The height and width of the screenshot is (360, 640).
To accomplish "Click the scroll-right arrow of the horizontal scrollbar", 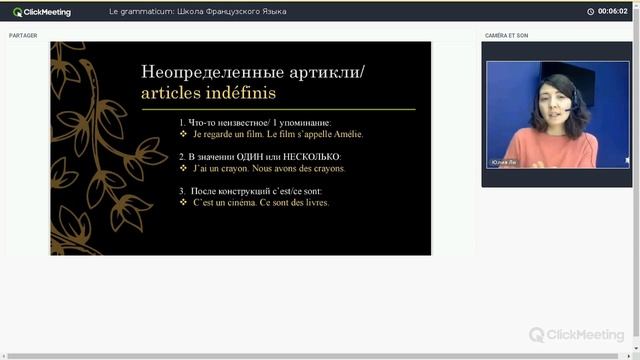I will tap(628, 356).
